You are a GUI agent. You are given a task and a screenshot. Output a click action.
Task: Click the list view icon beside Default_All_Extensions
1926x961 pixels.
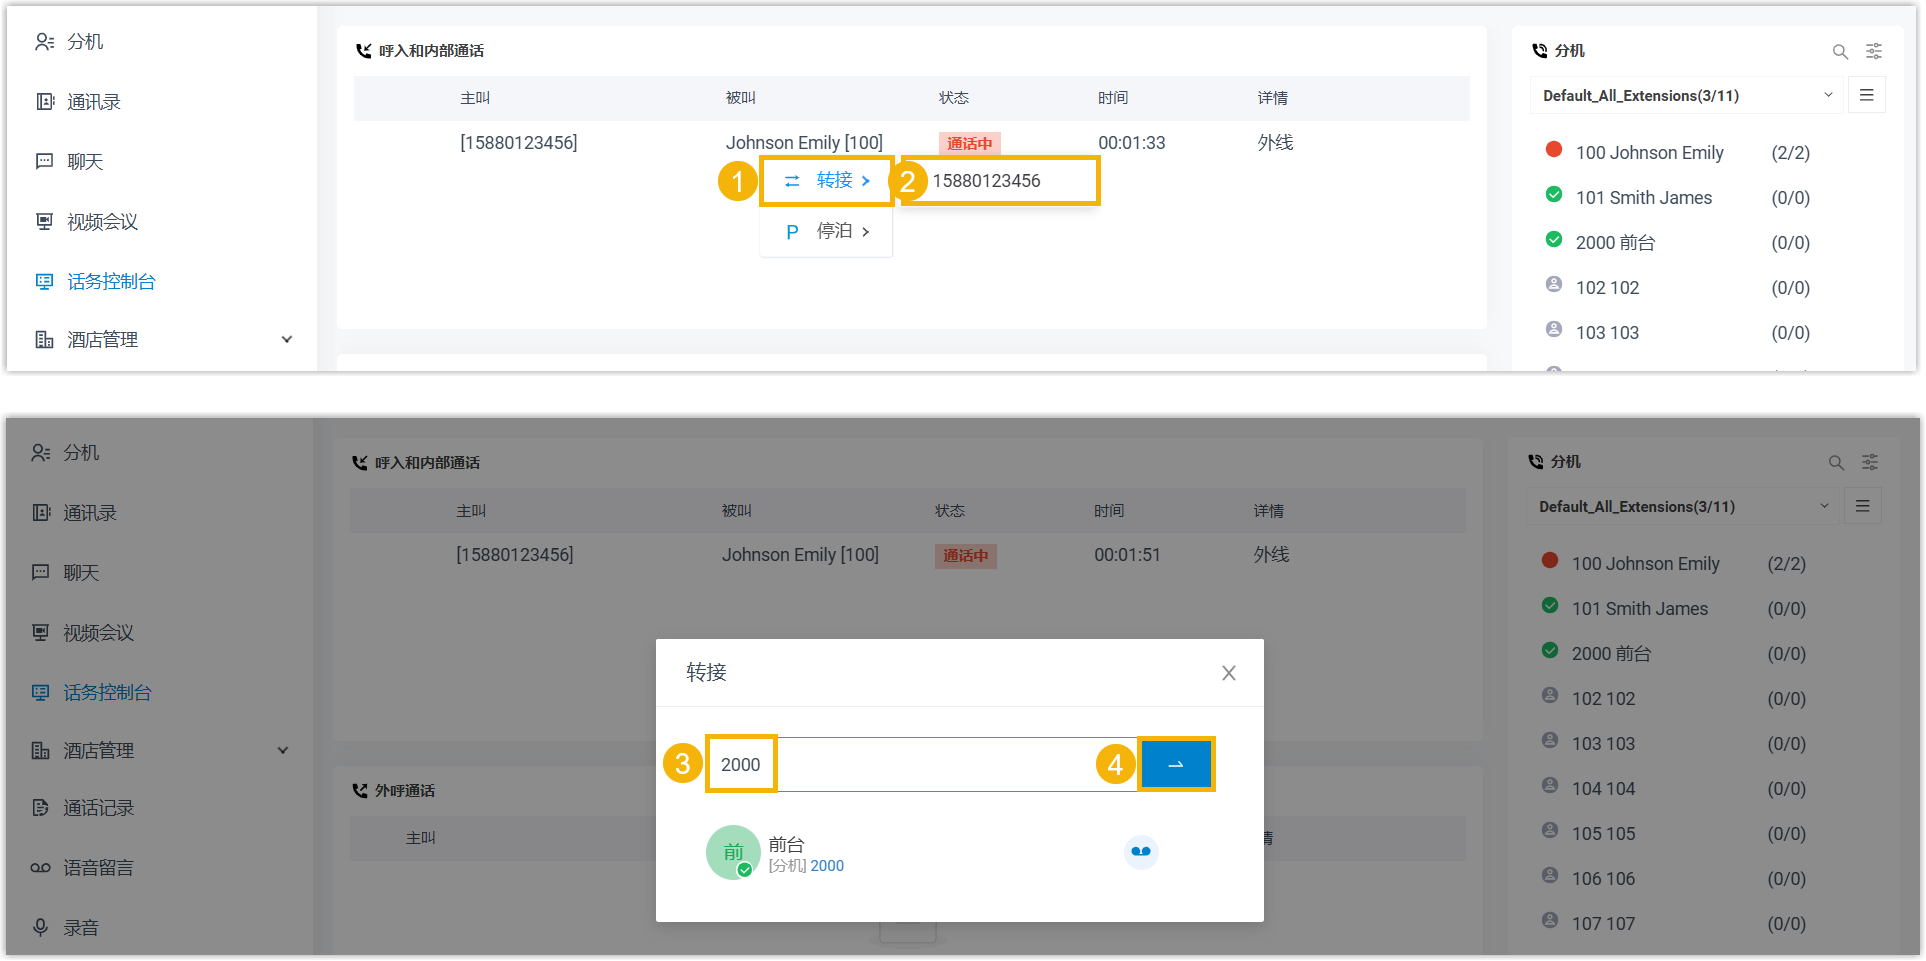pos(1866,95)
